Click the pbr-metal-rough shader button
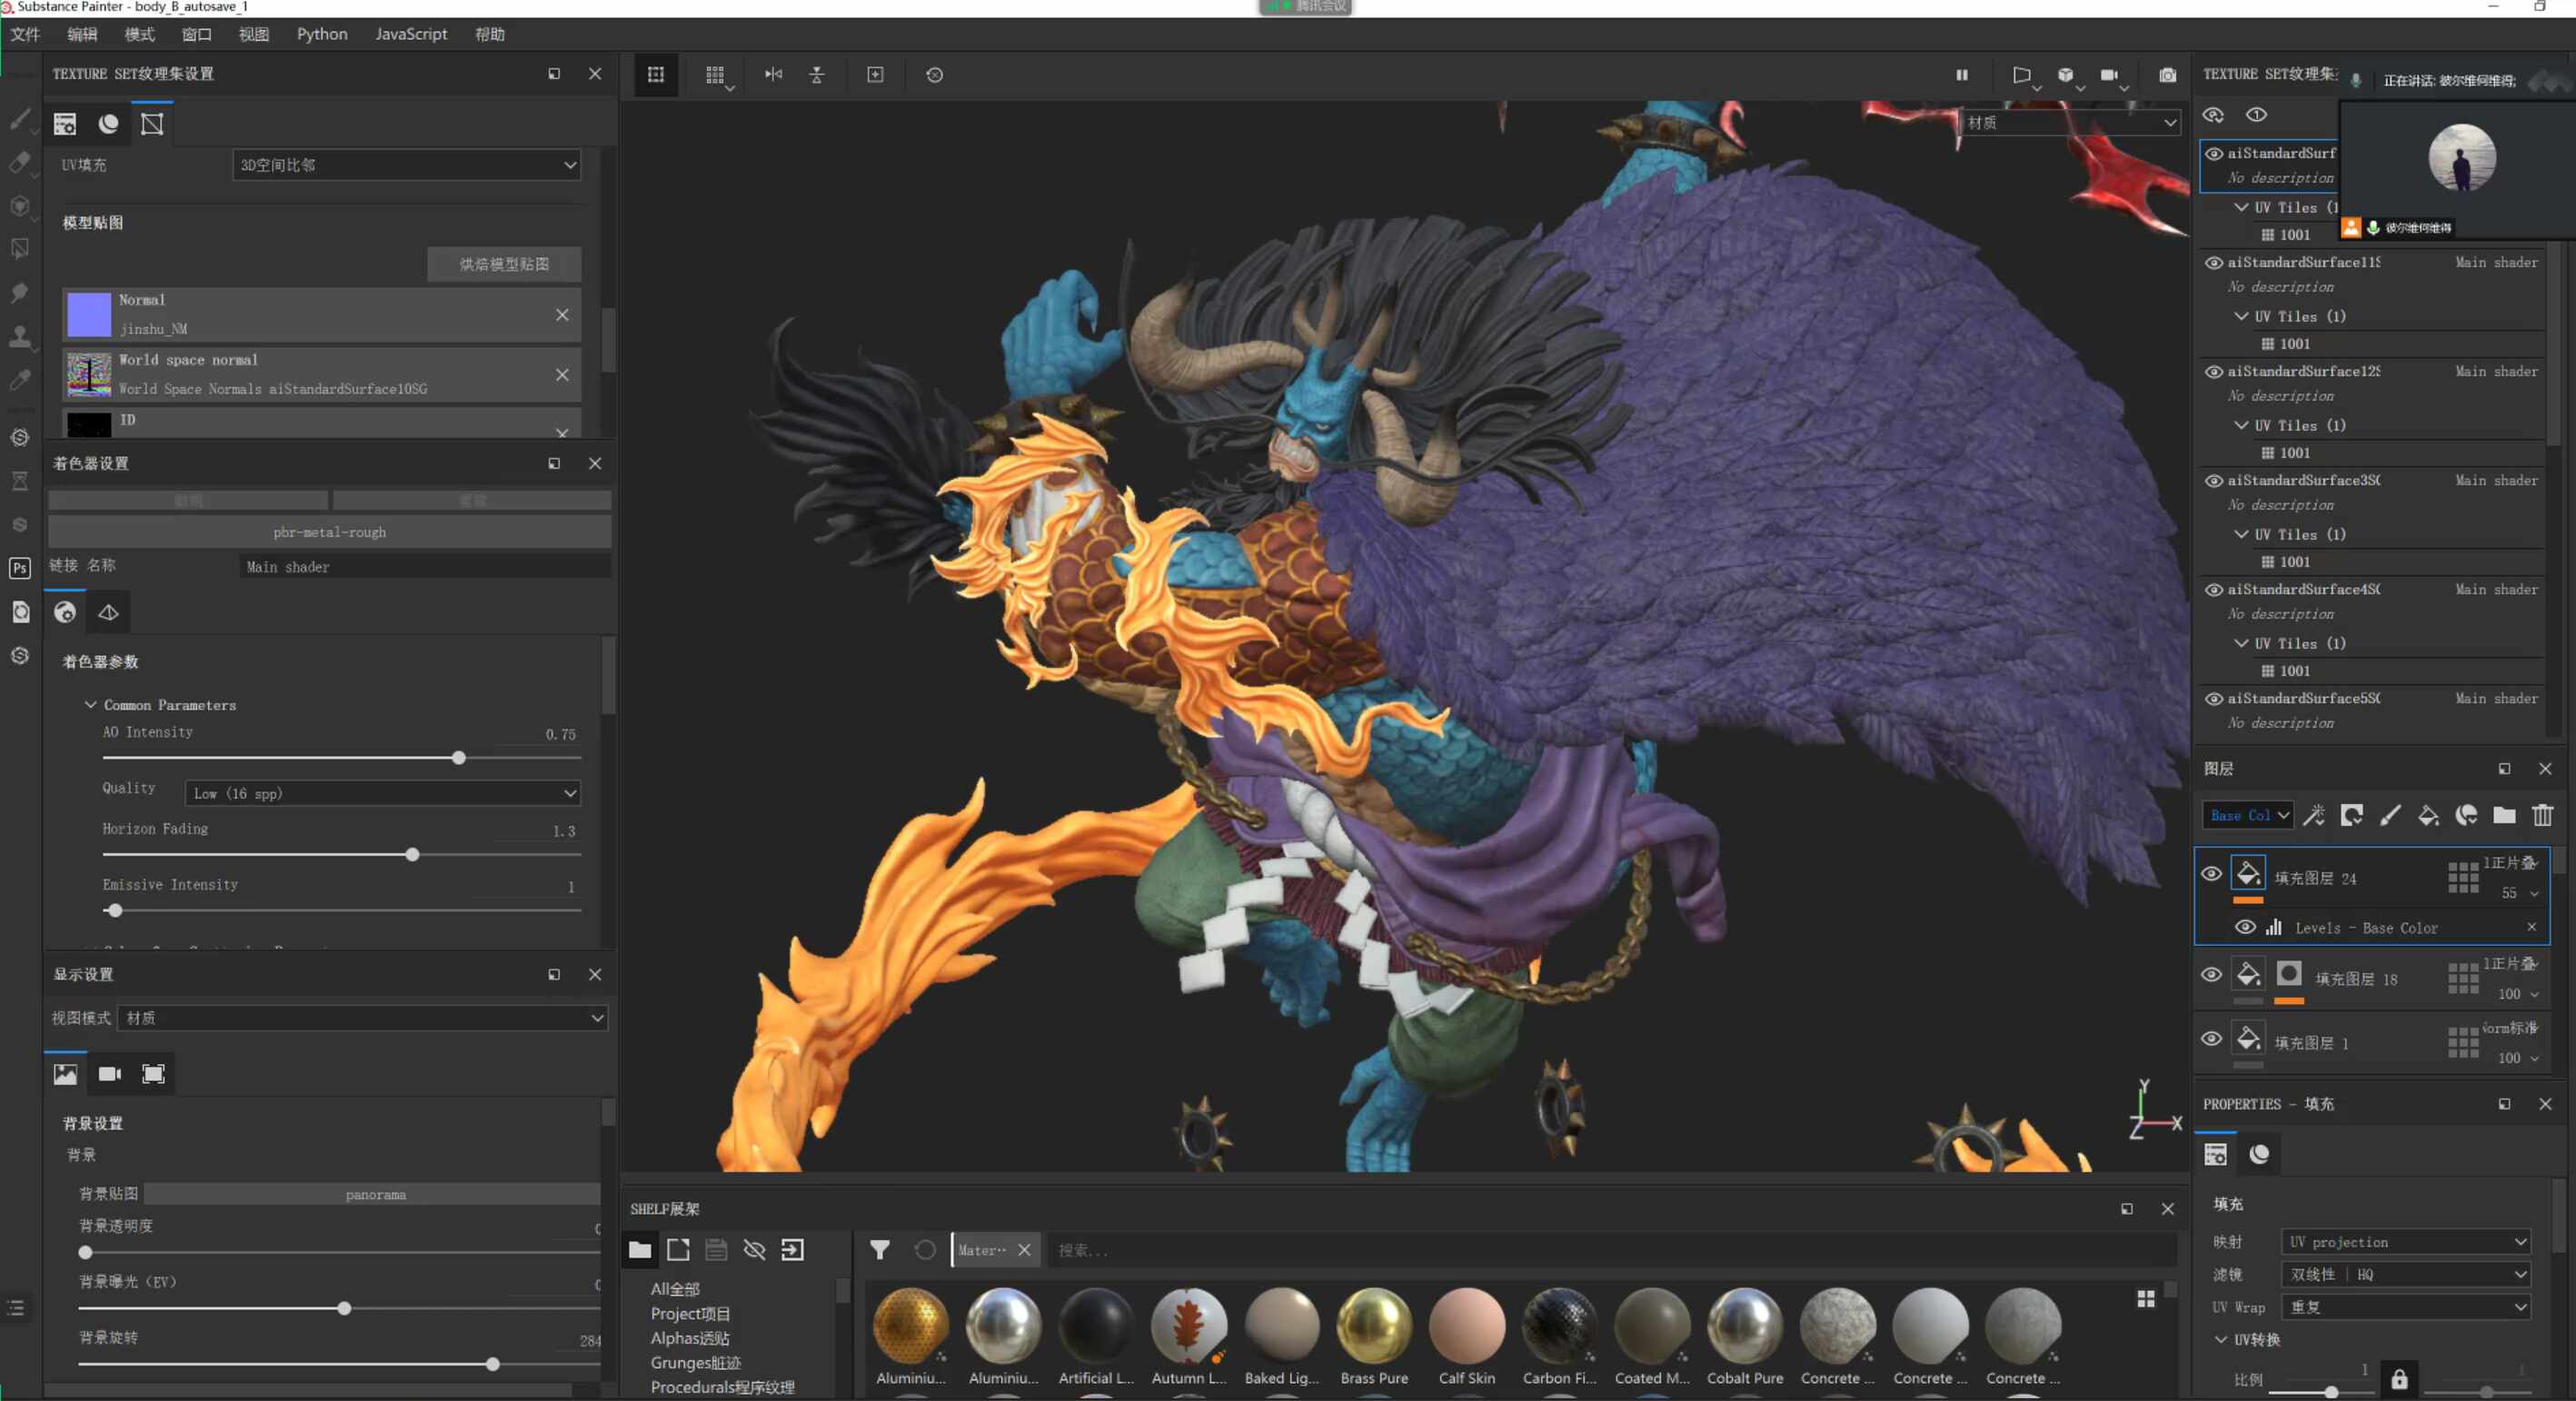Screen dimensions: 2576x1401 [329, 532]
